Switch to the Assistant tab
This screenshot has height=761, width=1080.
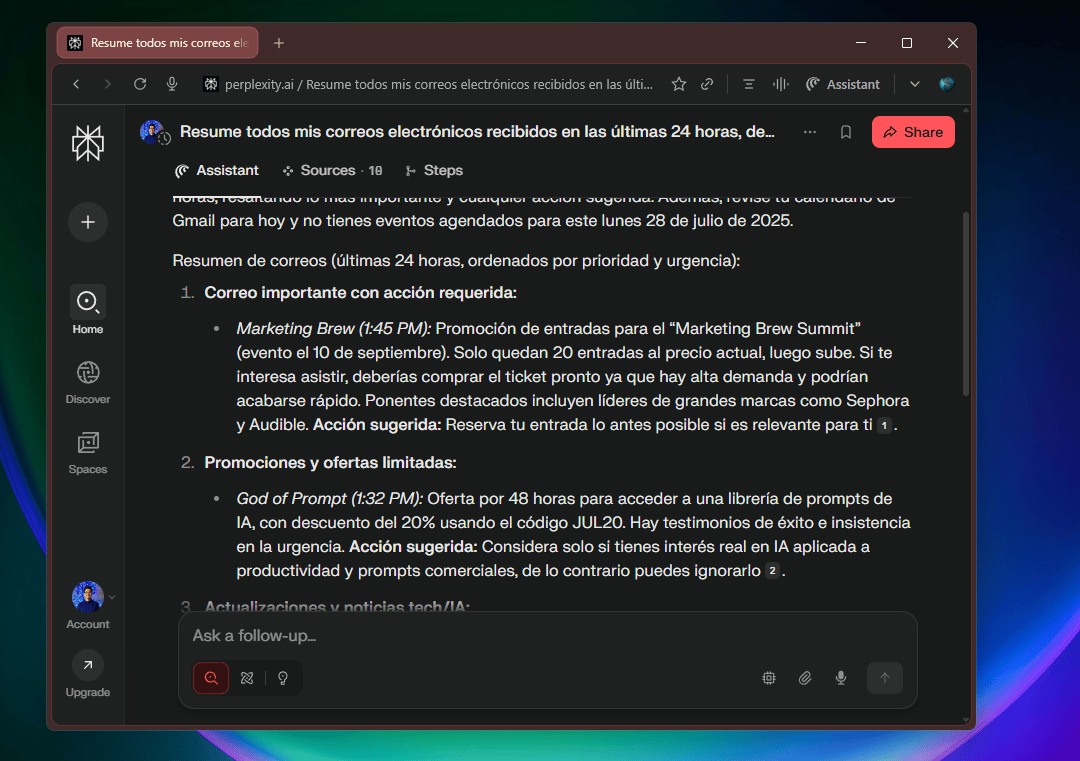[217, 171]
